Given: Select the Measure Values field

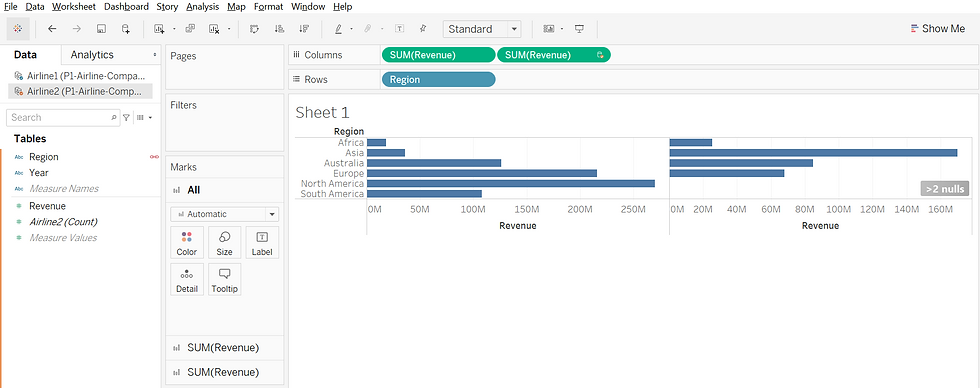Looking at the screenshot, I should coord(62,237).
